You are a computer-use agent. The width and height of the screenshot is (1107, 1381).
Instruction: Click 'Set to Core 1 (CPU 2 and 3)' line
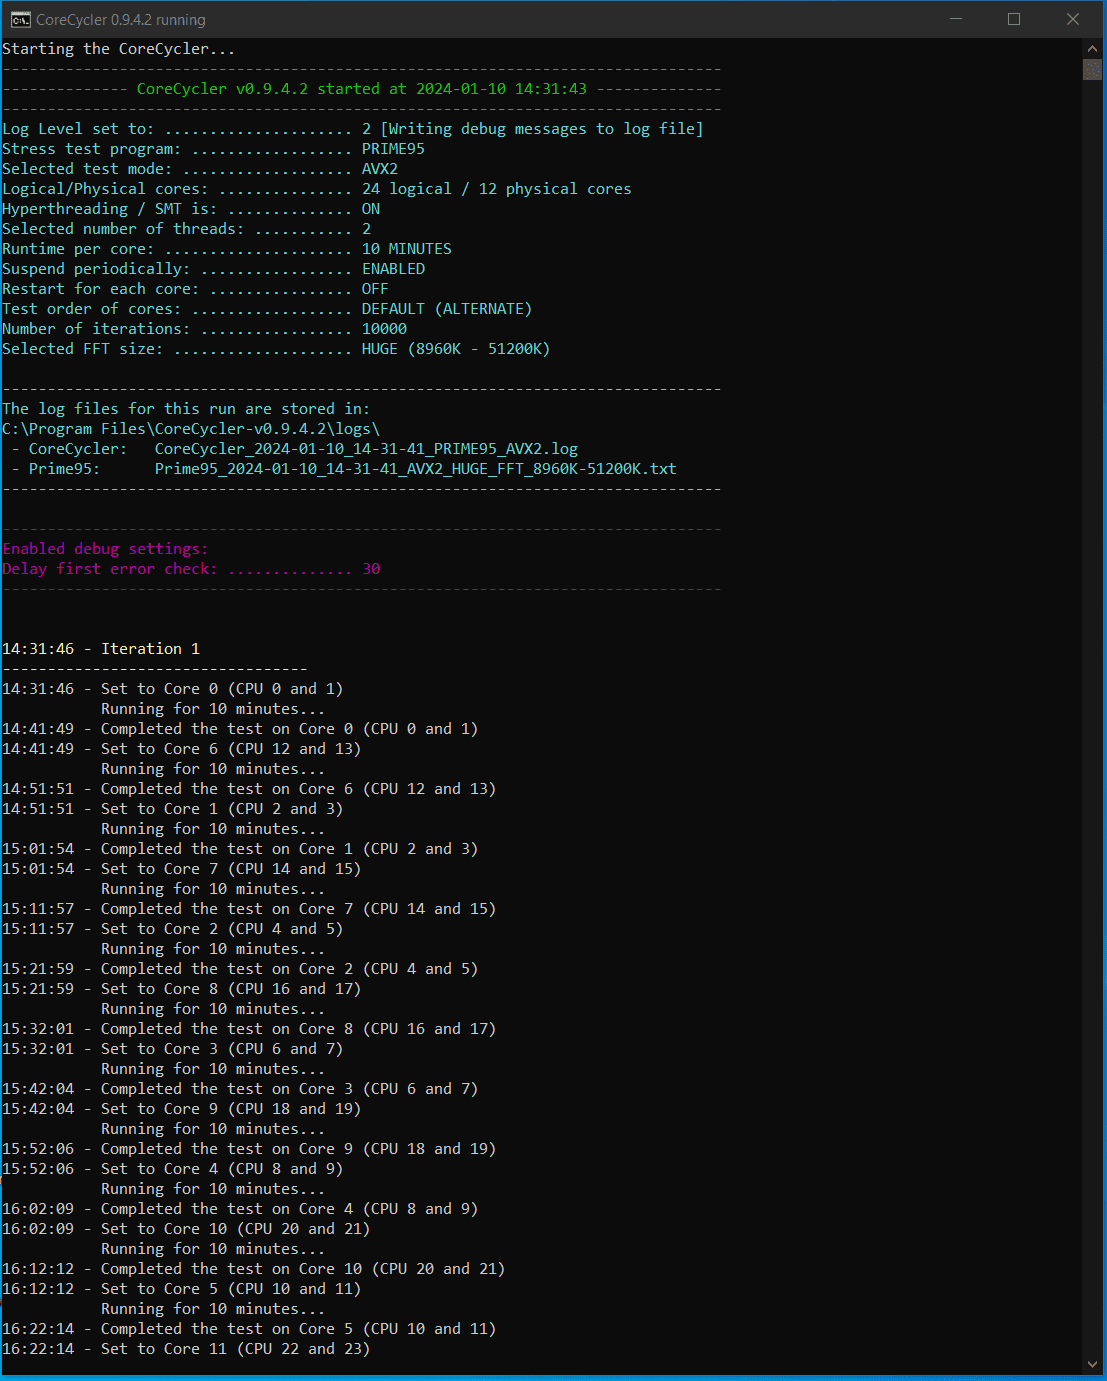tap(172, 809)
